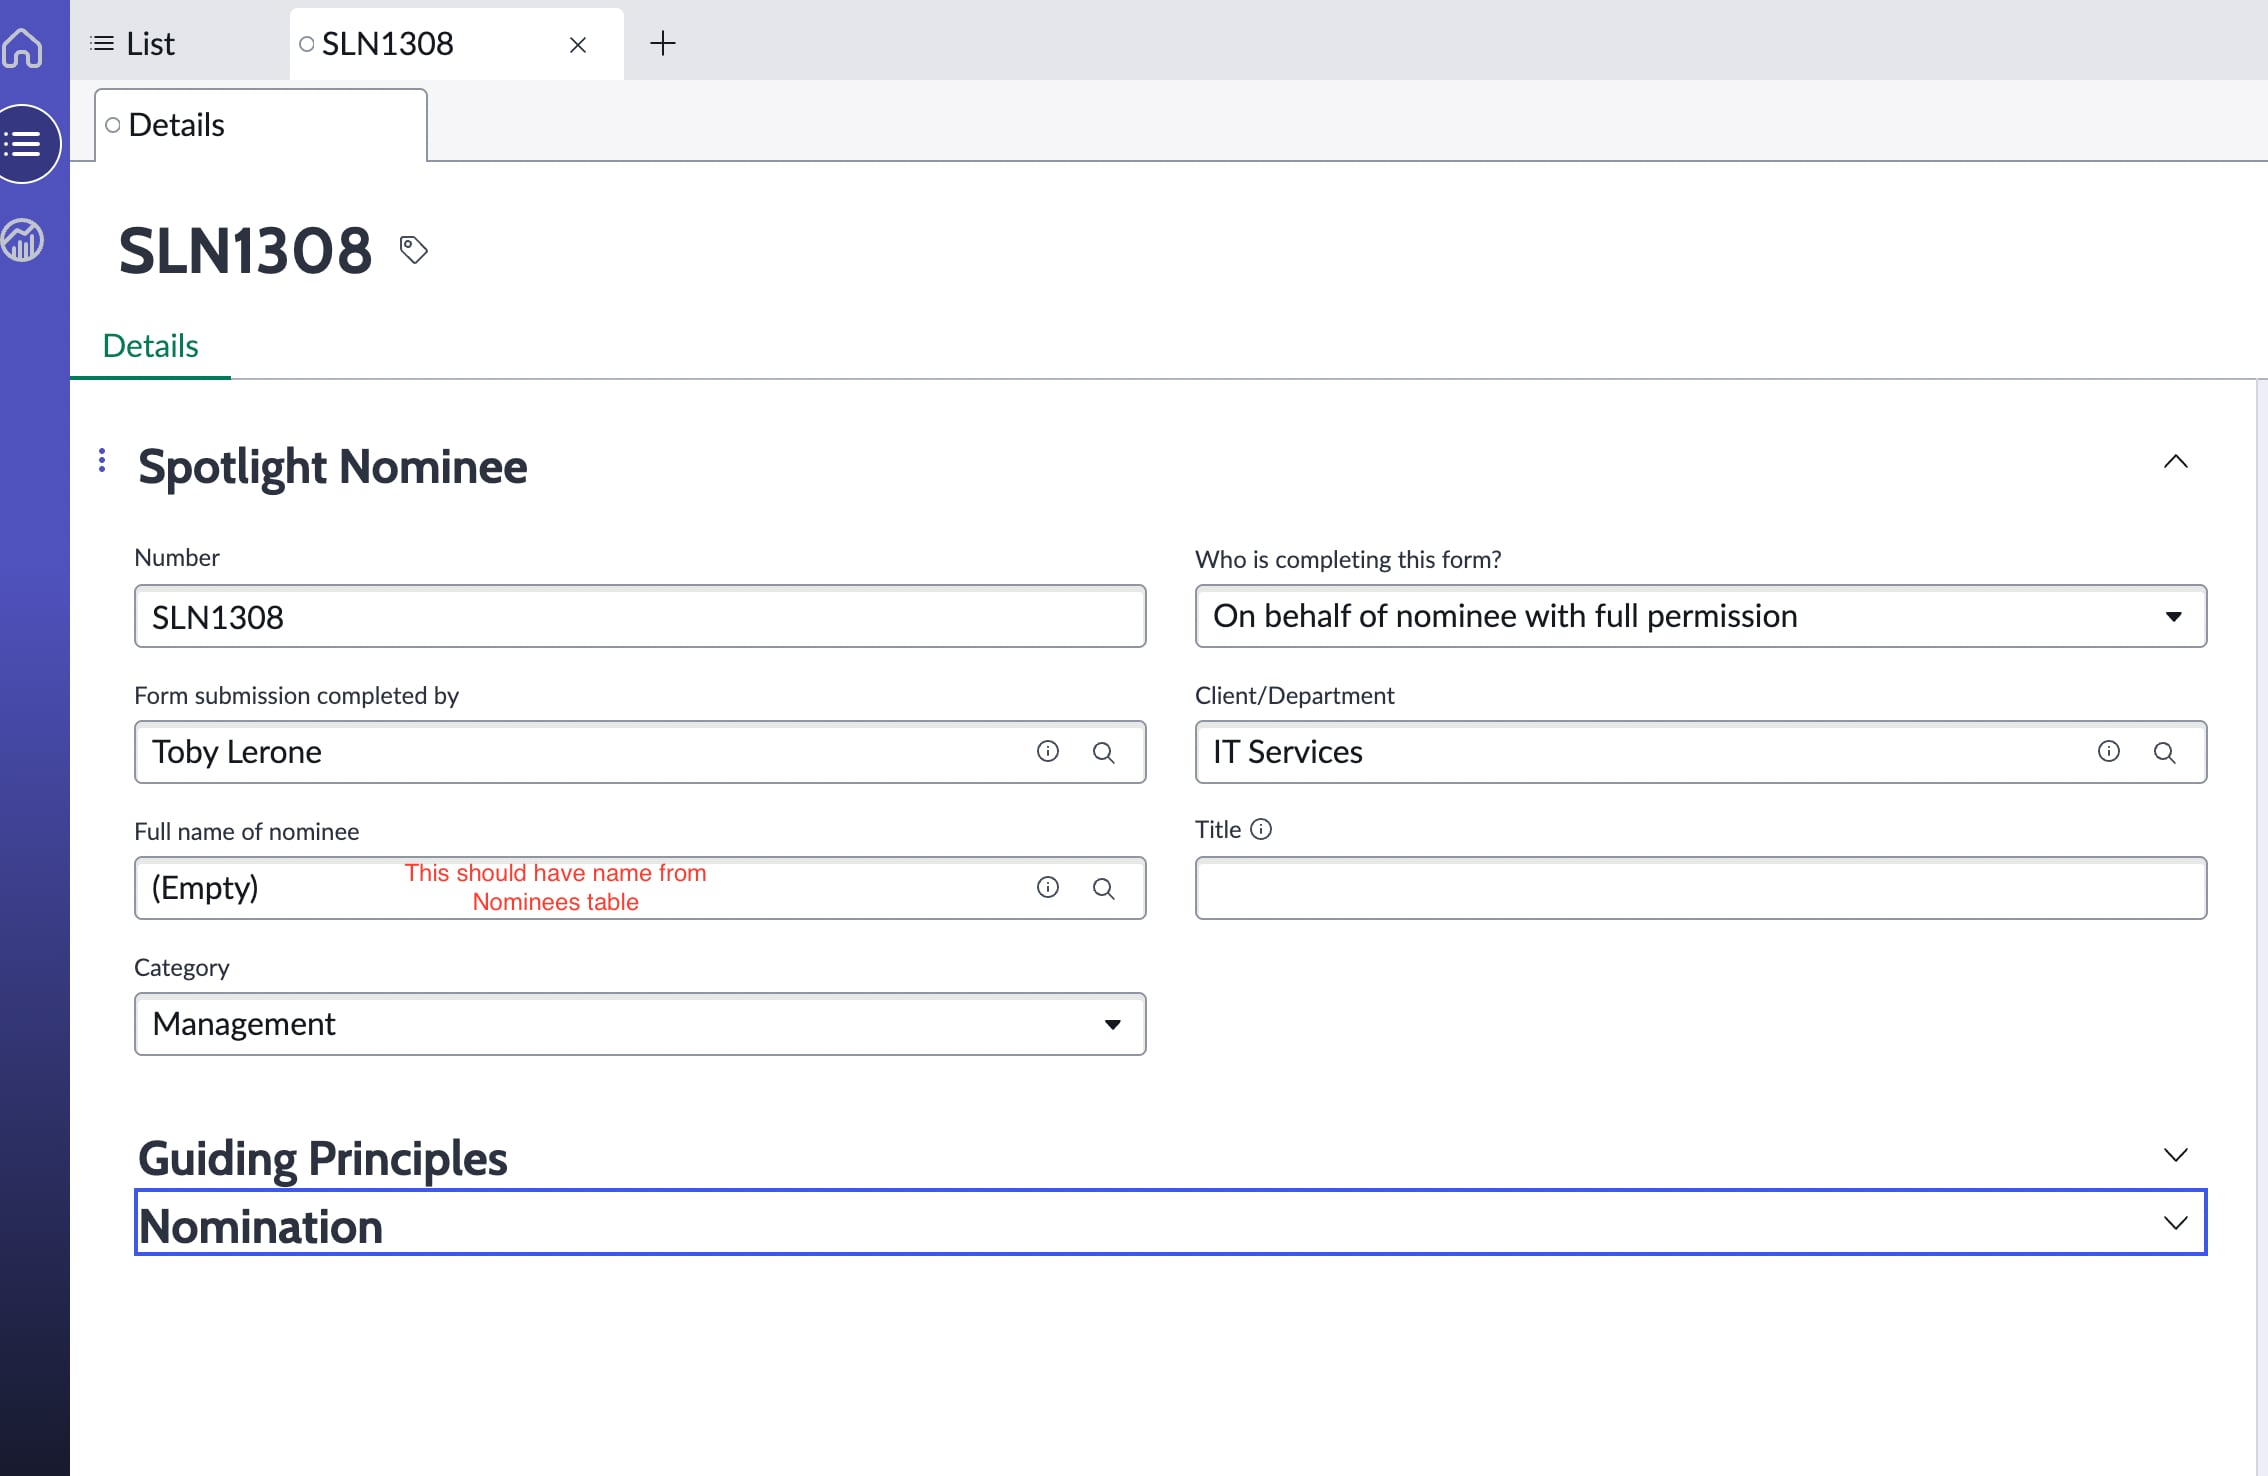Click the info icon next to Title label
The image size is (2268, 1476).
(1261, 829)
